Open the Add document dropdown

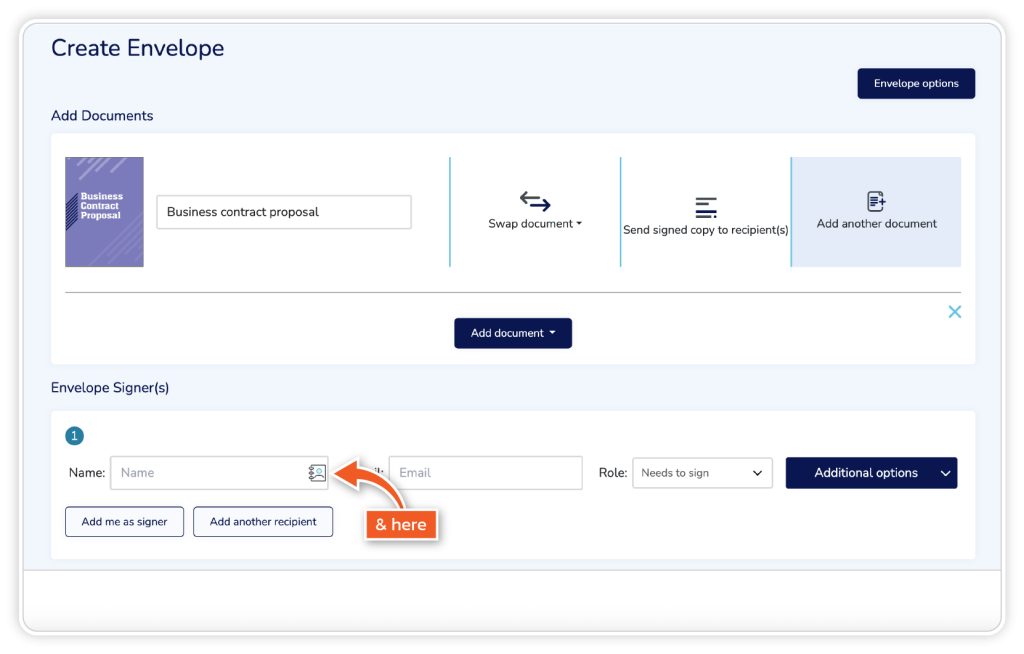pyautogui.click(x=512, y=333)
